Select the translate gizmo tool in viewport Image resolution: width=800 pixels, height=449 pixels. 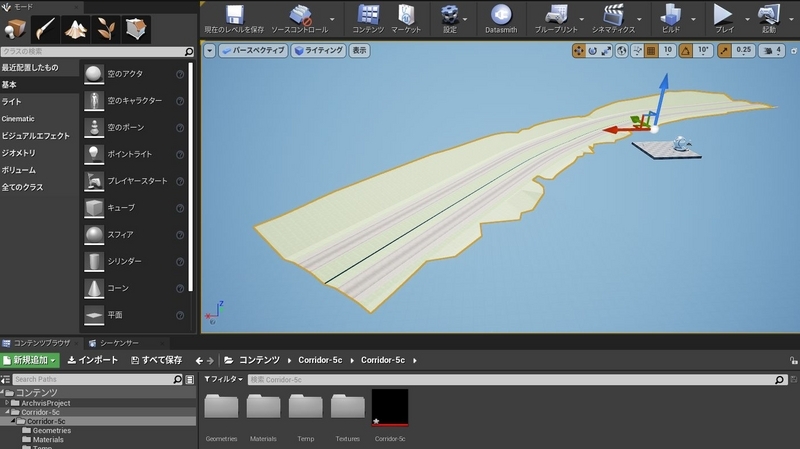[579, 51]
